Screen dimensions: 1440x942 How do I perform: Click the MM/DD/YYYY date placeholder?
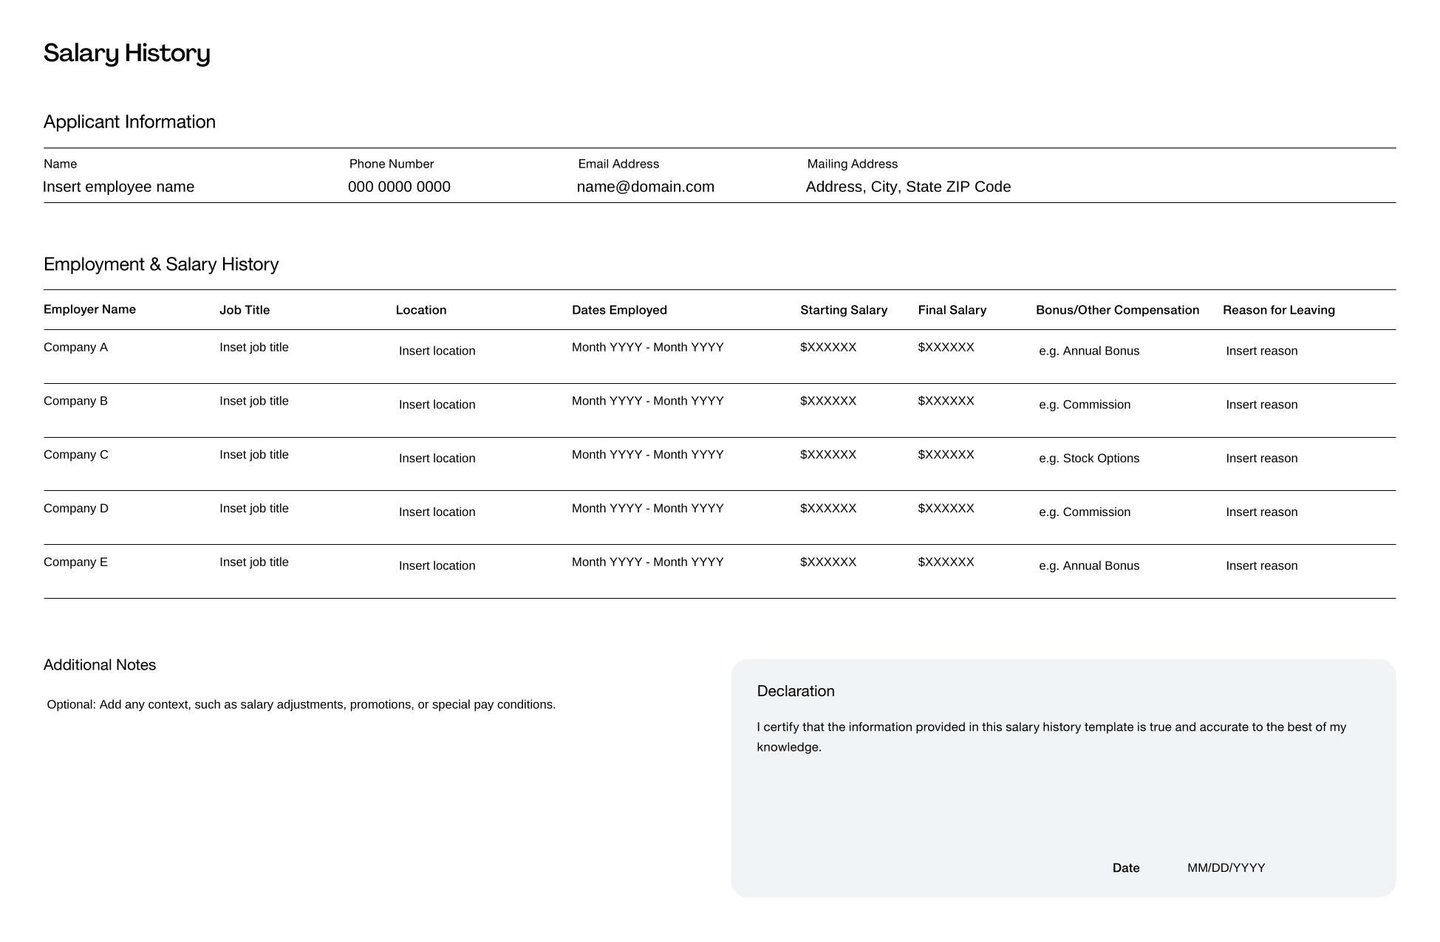1226,868
